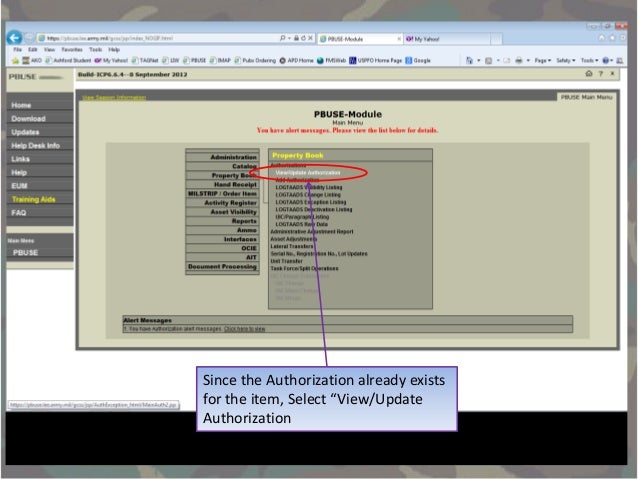
Task: Select Administrative Adjustment Report link
Action: point(312,232)
